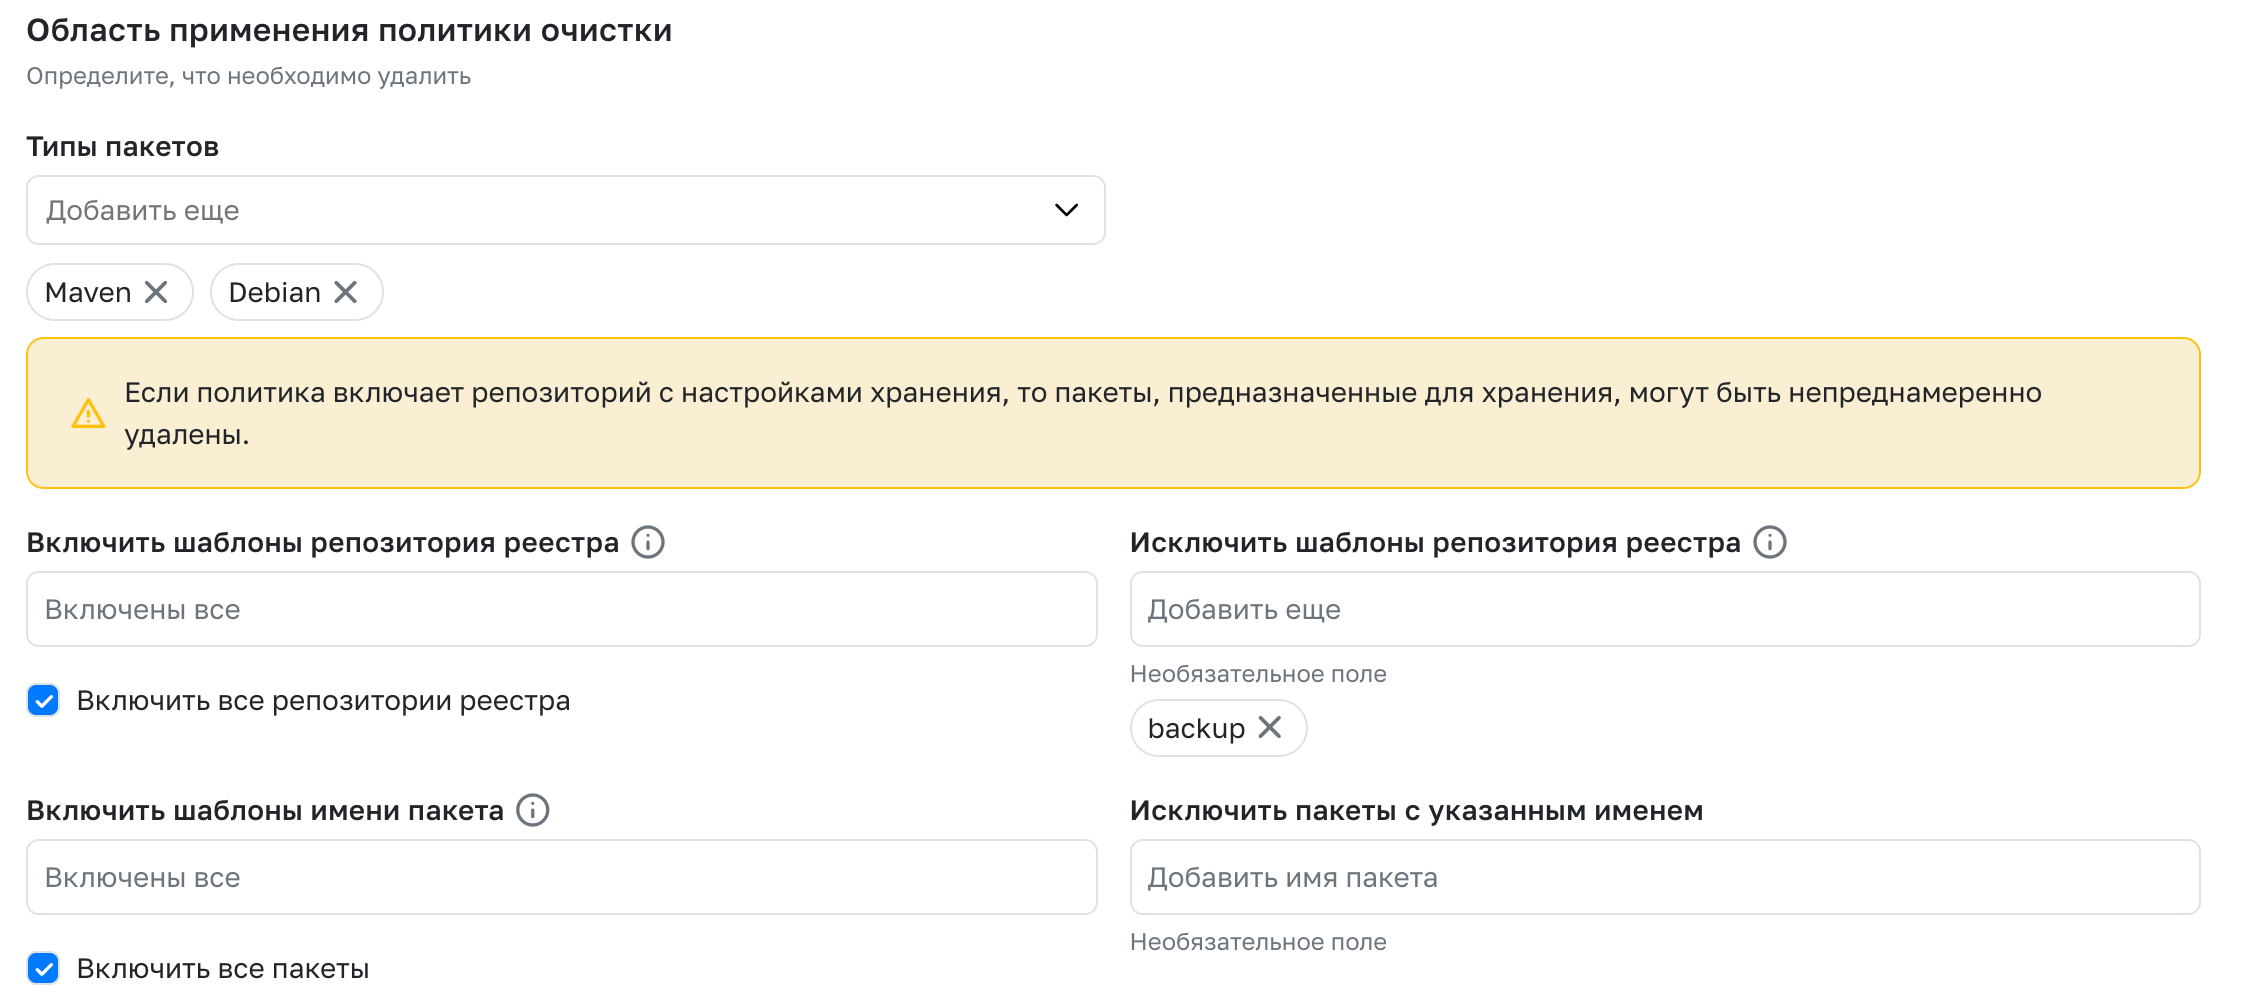Focus include registry repository patterns field
This screenshot has height=1006, width=2242.
561,609
